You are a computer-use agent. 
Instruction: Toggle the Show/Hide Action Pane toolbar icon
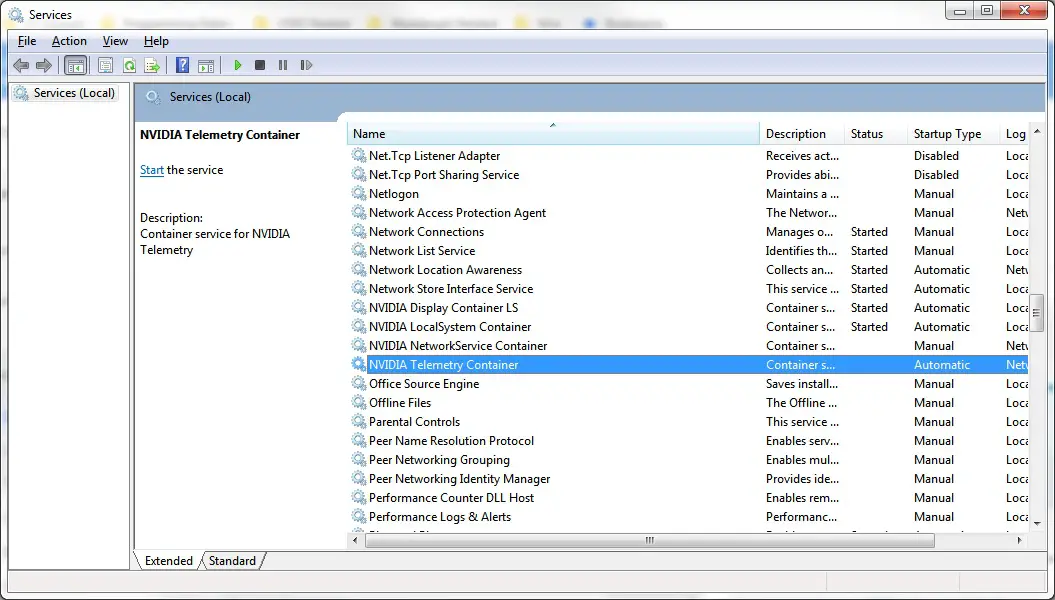[x=206, y=65]
